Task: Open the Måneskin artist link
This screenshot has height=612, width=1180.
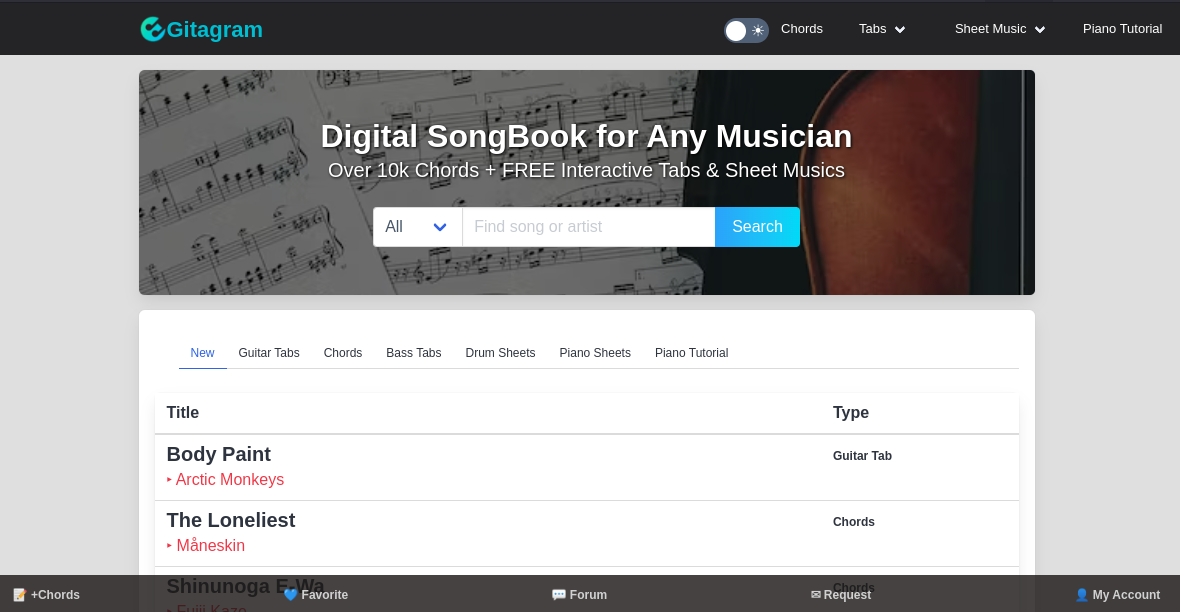Action: pos(210,546)
